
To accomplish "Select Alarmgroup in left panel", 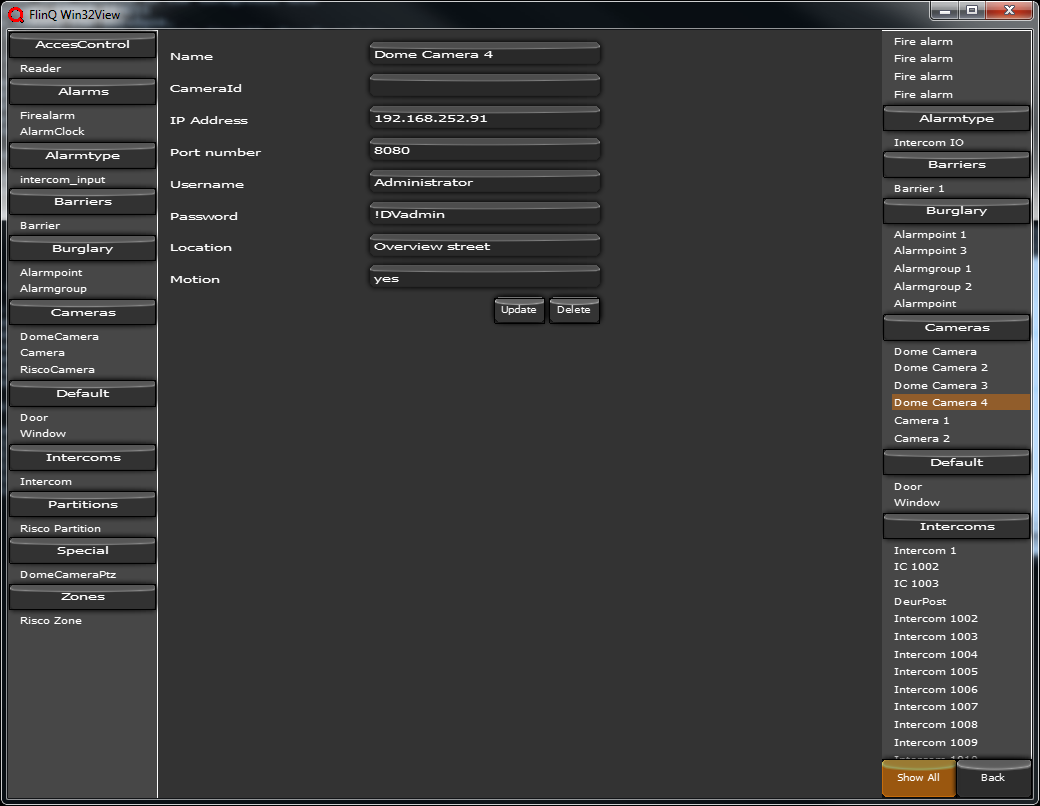I will tap(53, 289).
